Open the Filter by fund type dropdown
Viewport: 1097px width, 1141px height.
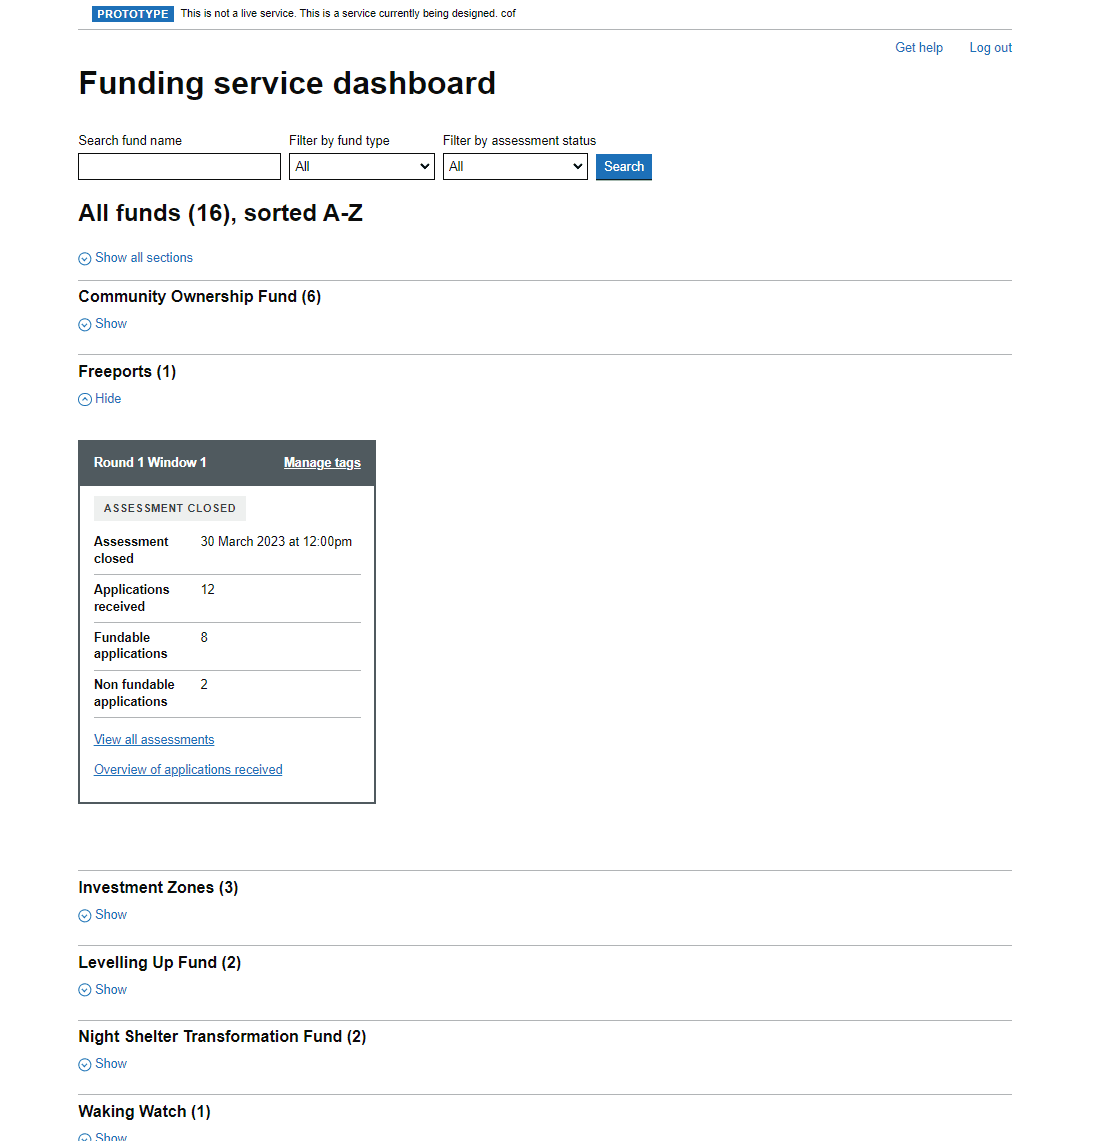361,167
